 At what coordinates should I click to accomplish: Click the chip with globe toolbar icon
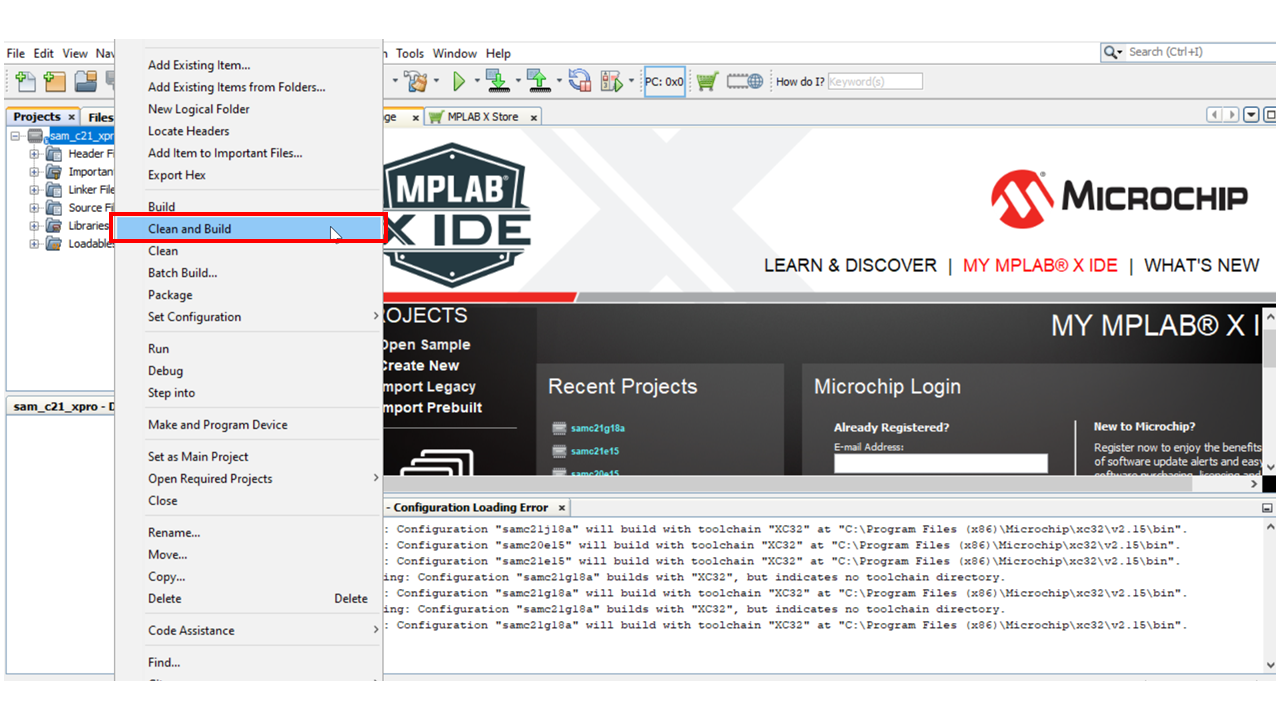(745, 82)
